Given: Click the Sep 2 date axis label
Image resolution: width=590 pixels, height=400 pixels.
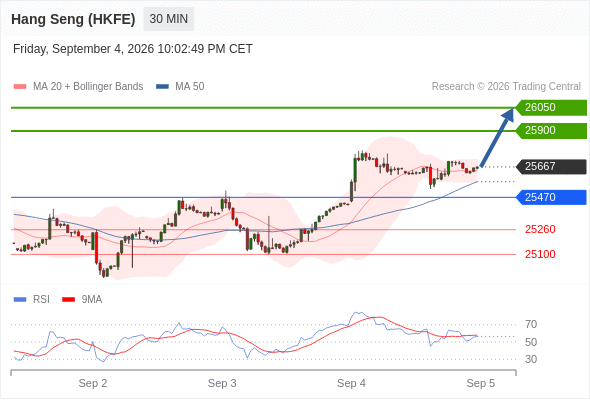Looking at the screenshot, I should (93, 383).
